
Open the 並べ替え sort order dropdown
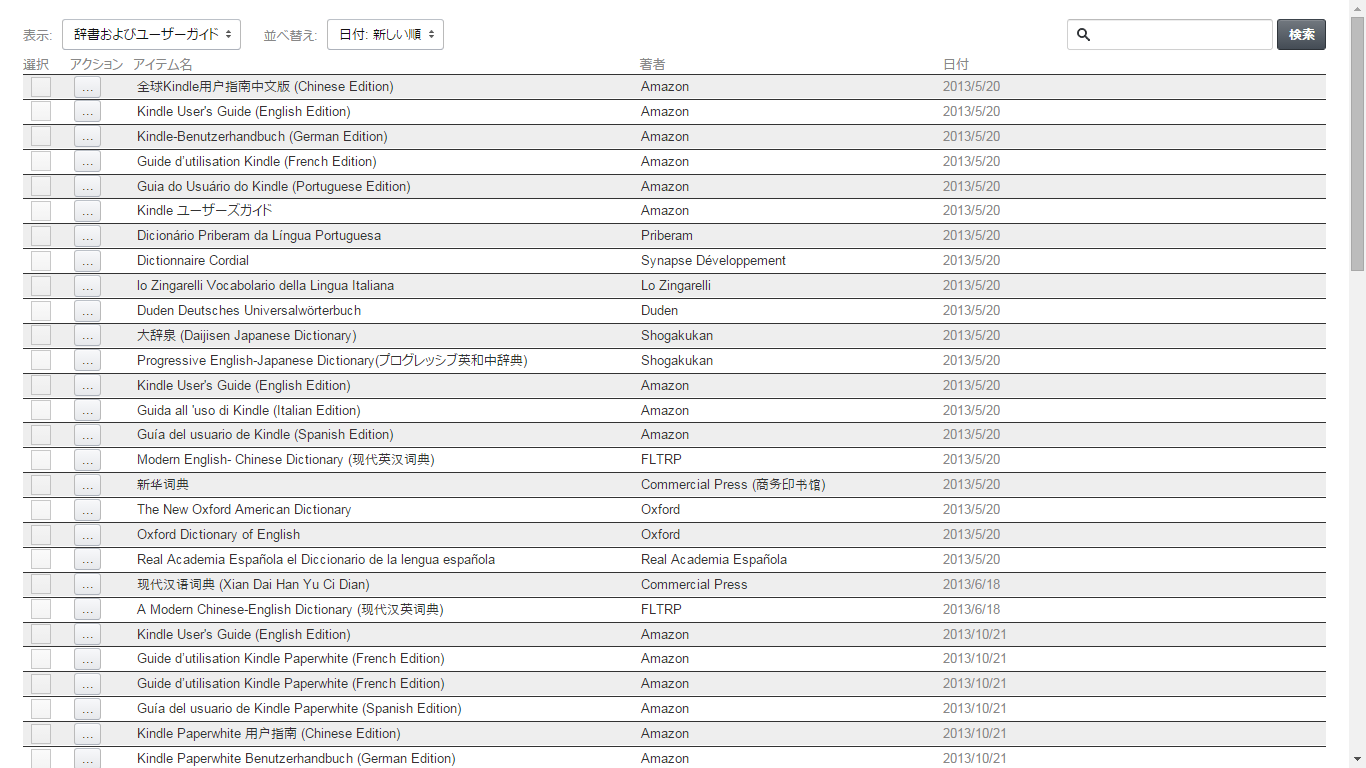[385, 34]
